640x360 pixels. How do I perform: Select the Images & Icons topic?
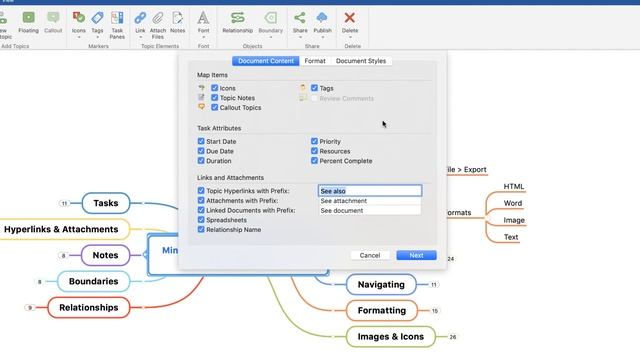click(x=391, y=337)
